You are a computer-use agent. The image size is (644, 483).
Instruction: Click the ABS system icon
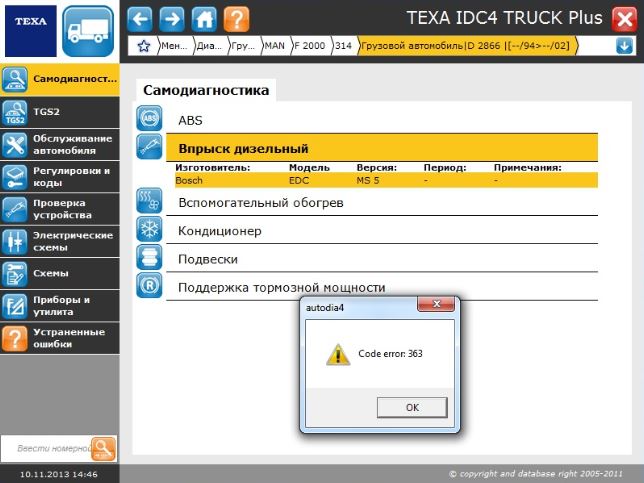coord(149,118)
